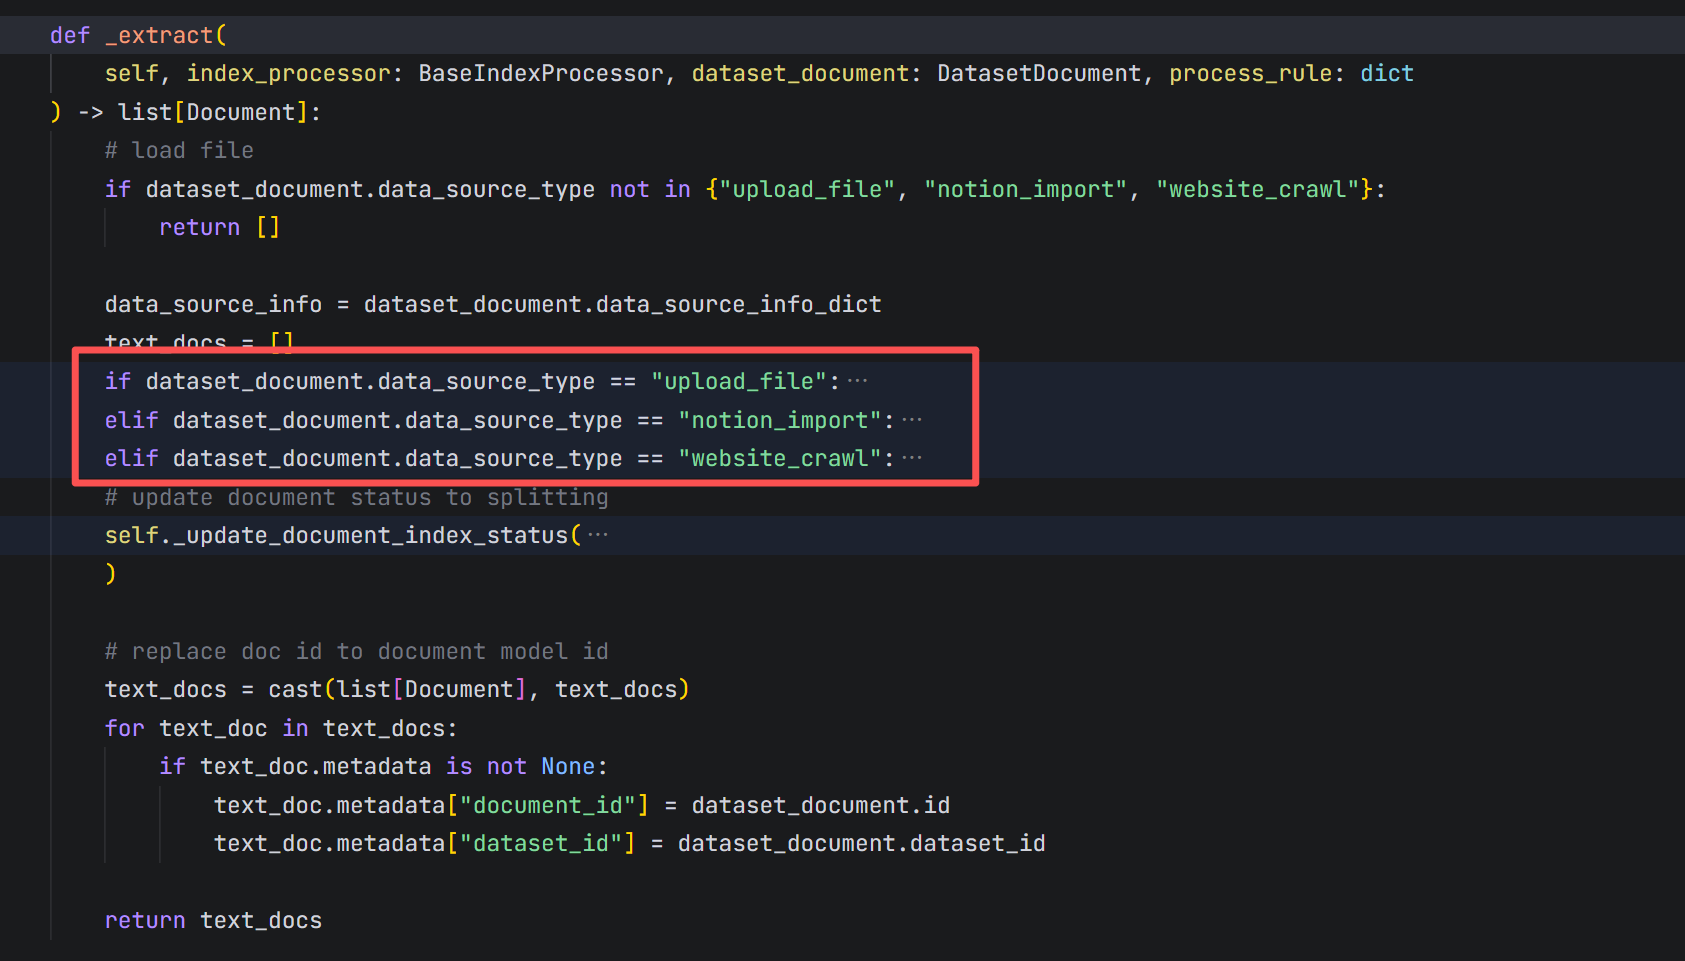
Task: Click the "return []" statement
Action: [x=220, y=227]
